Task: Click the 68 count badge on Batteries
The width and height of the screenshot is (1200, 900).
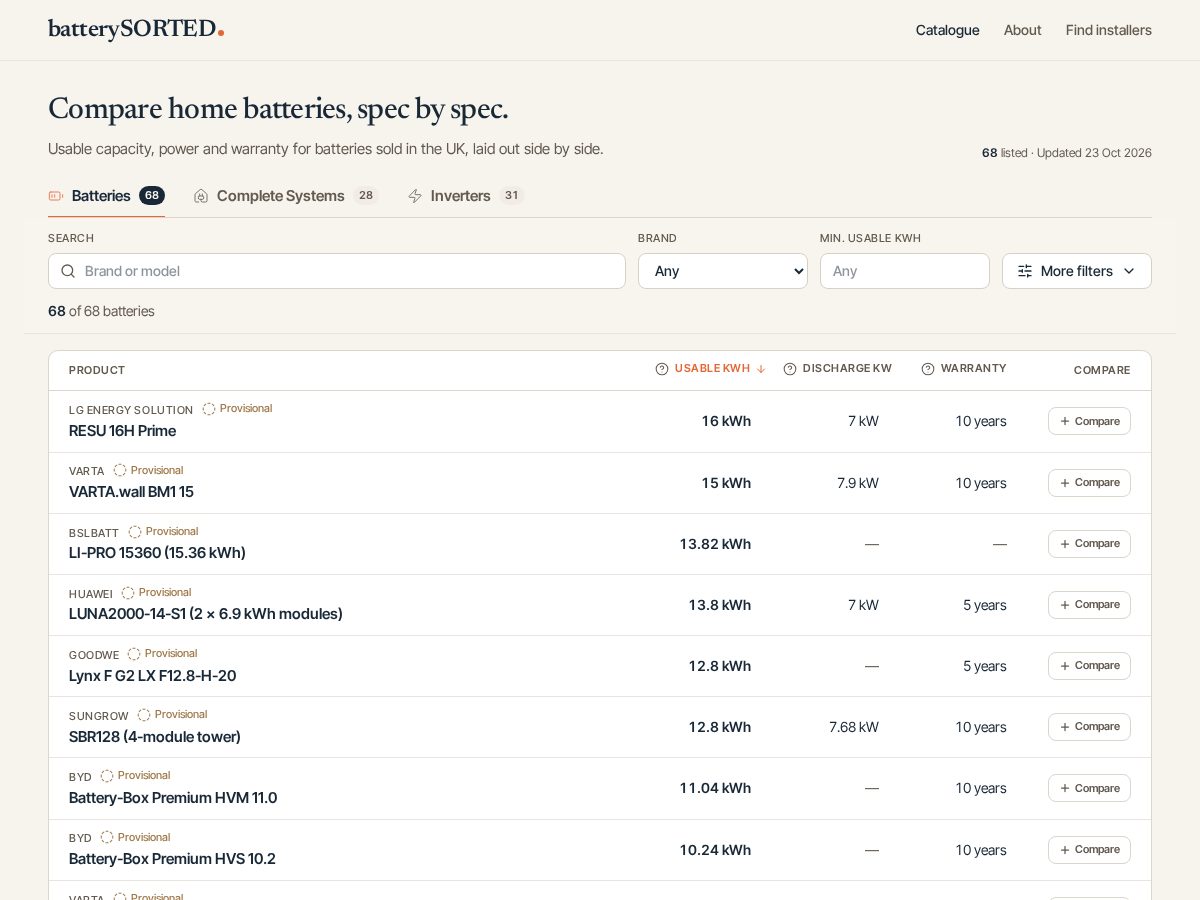Action: pyautogui.click(x=152, y=196)
